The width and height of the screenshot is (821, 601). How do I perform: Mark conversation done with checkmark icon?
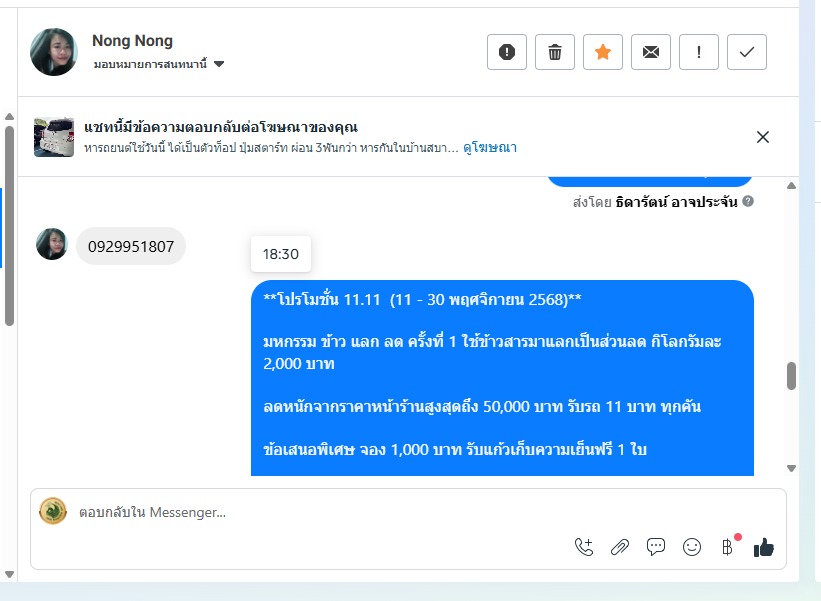(x=747, y=52)
